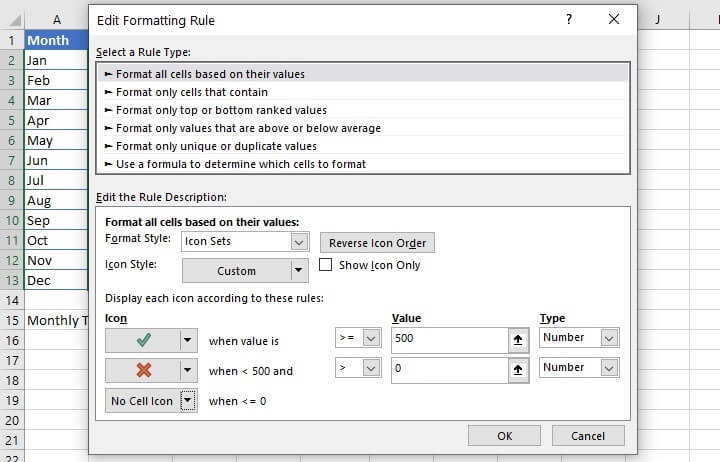Select 'Format only cells that contain' rule type
This screenshot has width=720, height=462.
tap(363, 92)
